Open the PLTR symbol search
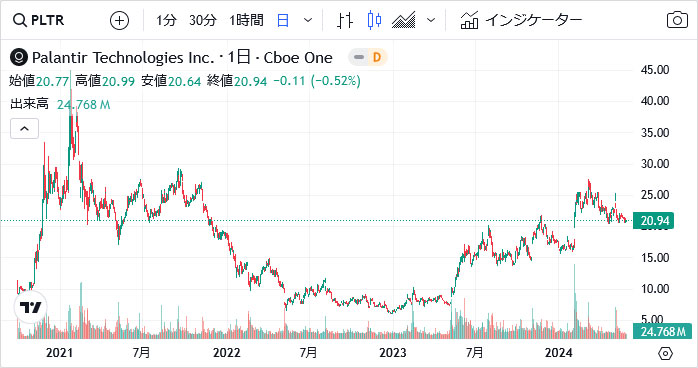698x368 pixels. (39, 20)
